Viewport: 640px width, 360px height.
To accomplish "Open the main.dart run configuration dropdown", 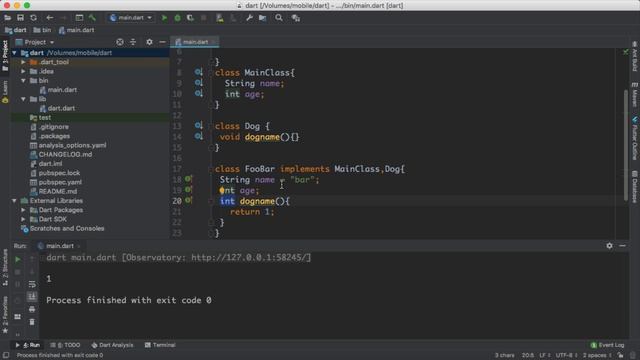I will click(131, 18).
